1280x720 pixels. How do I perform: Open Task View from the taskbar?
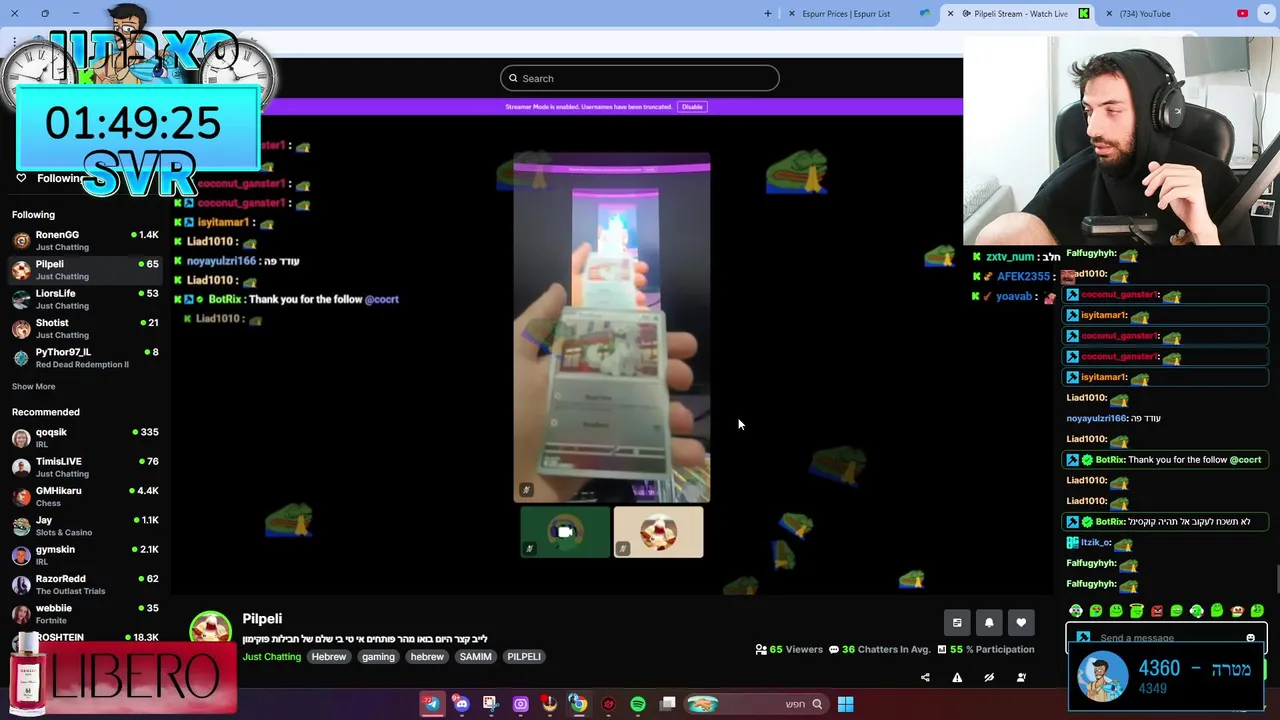(x=668, y=704)
